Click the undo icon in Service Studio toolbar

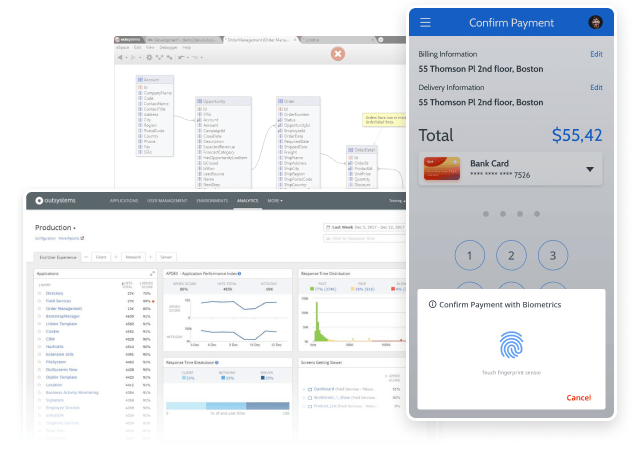tap(181, 58)
